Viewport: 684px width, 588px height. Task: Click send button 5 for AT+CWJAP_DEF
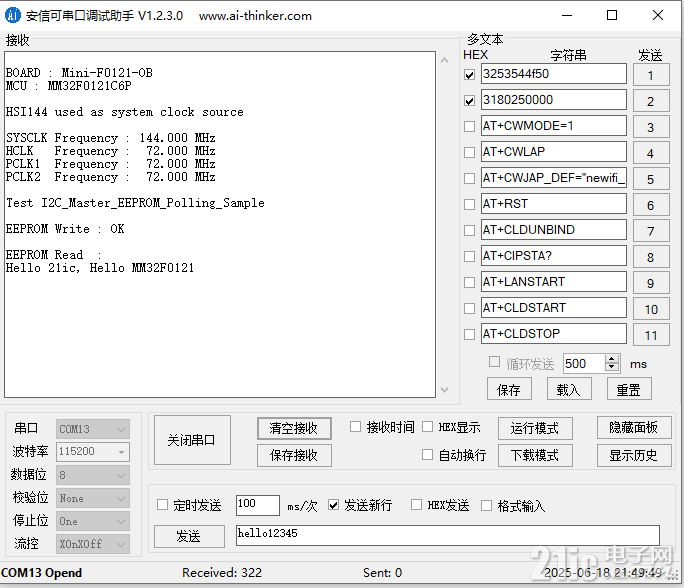pos(651,179)
